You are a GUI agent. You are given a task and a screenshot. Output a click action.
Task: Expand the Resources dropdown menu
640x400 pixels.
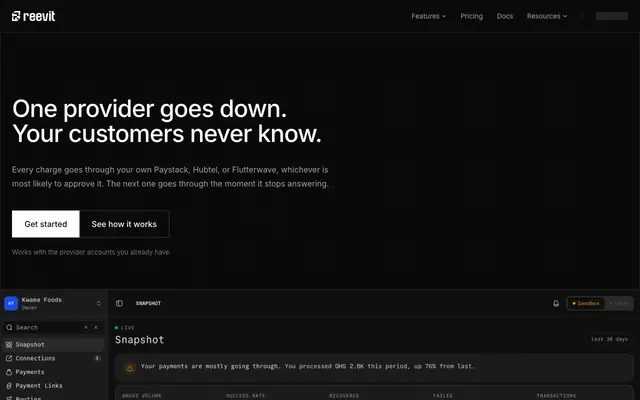coord(547,16)
